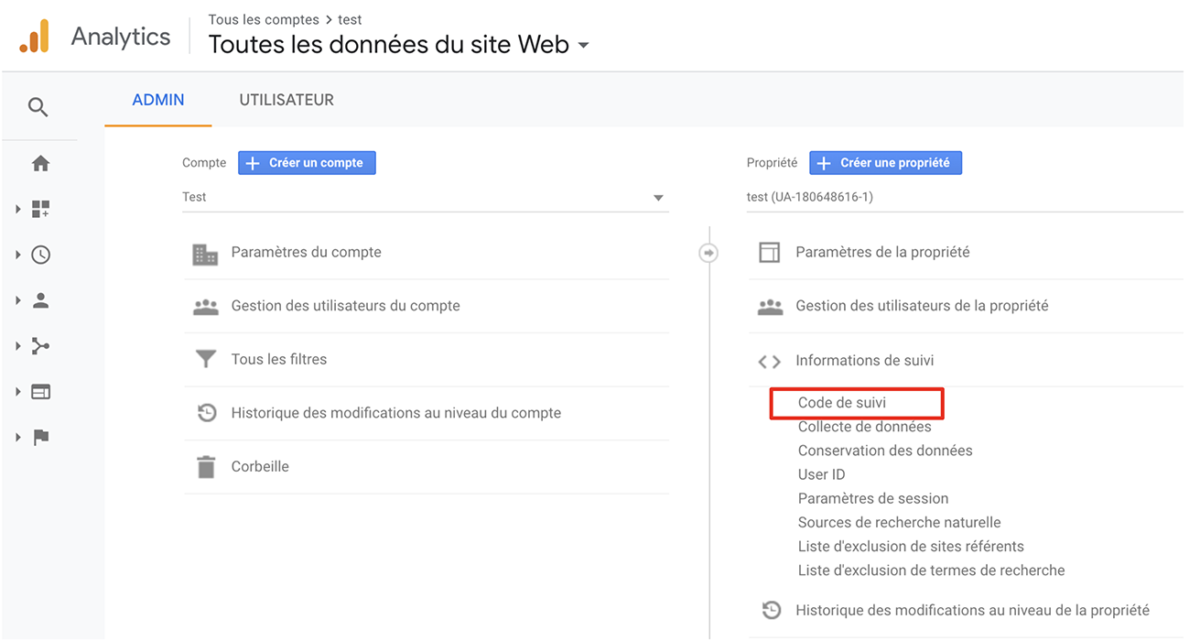Image resolution: width=1200 pixels, height=641 pixels.
Task: Switch to the ADMIN tab
Action: pos(158,100)
